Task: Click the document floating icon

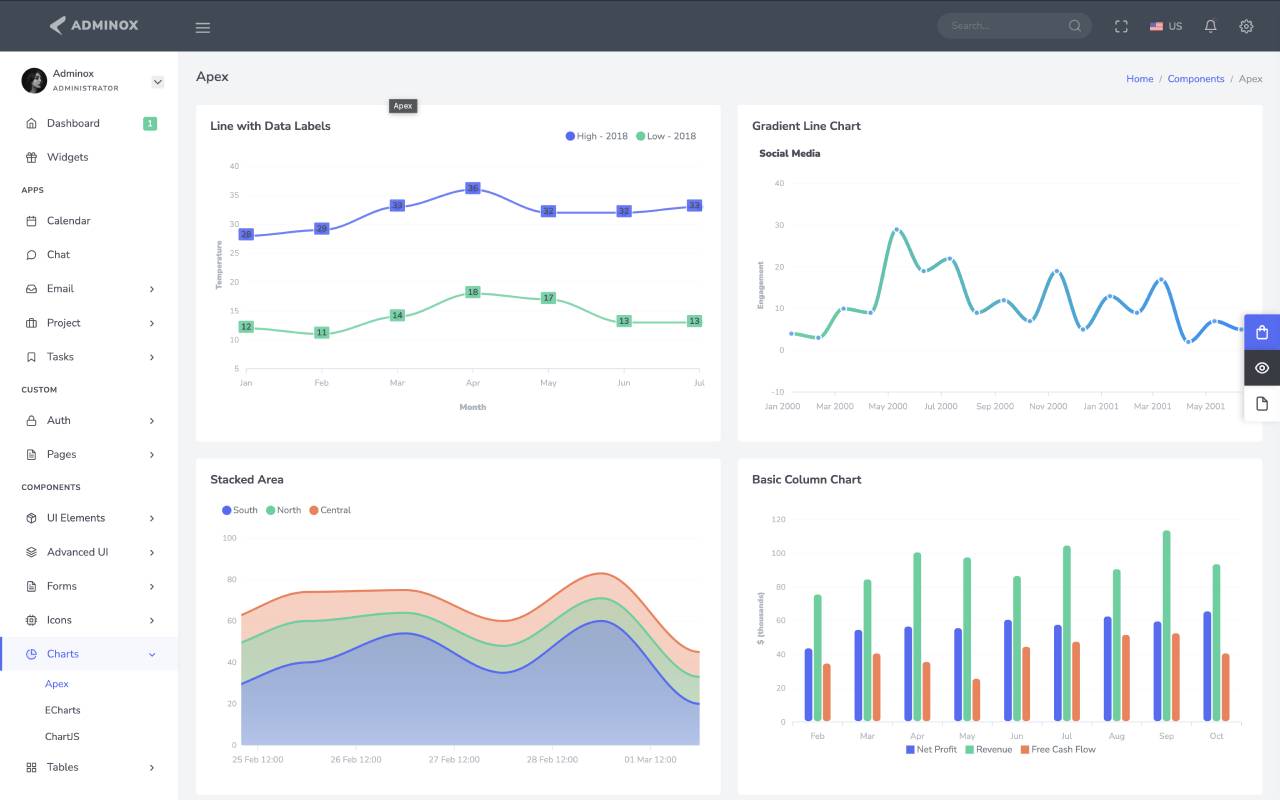Action: (1262, 403)
